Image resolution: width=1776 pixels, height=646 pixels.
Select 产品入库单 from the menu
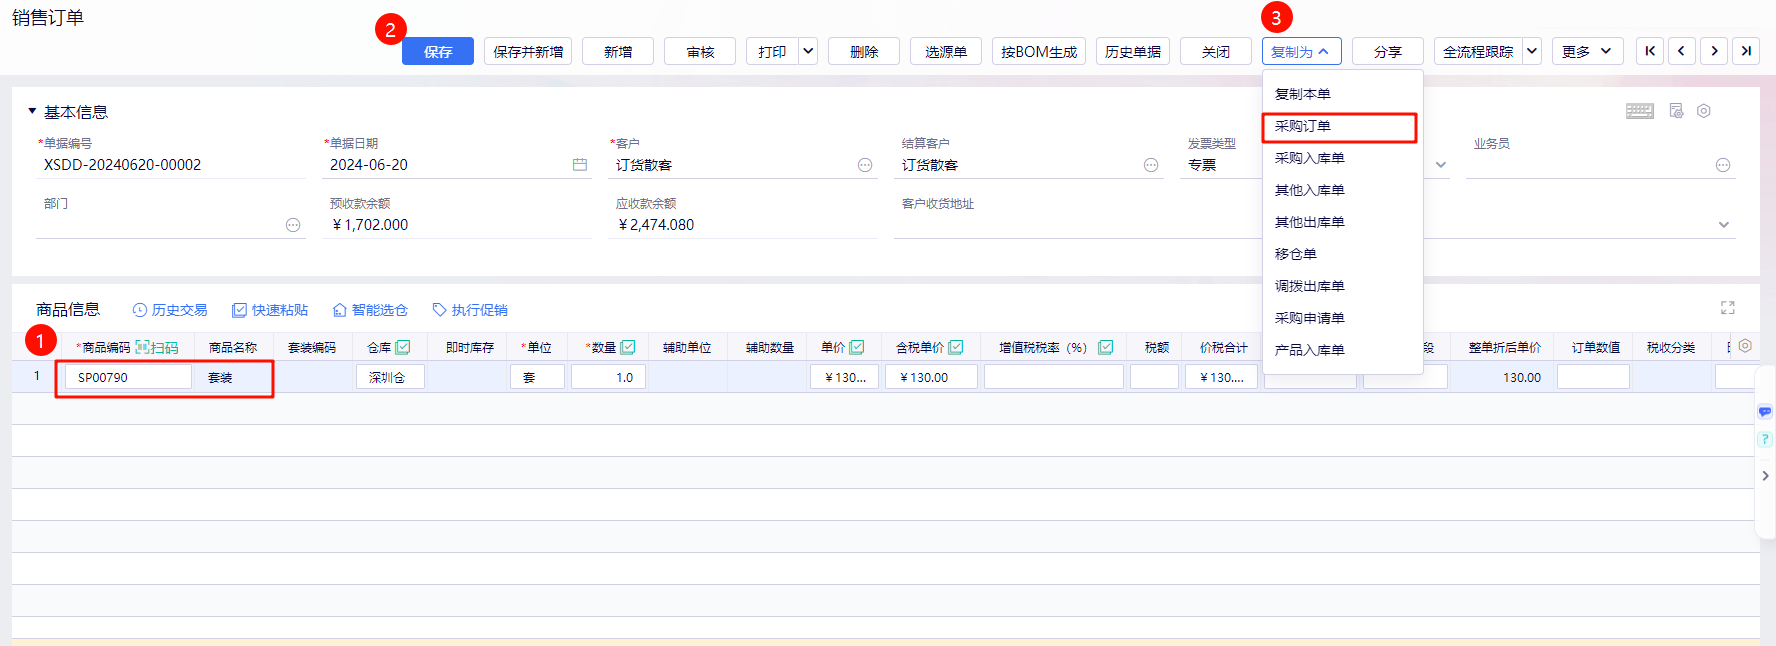(x=1342, y=350)
